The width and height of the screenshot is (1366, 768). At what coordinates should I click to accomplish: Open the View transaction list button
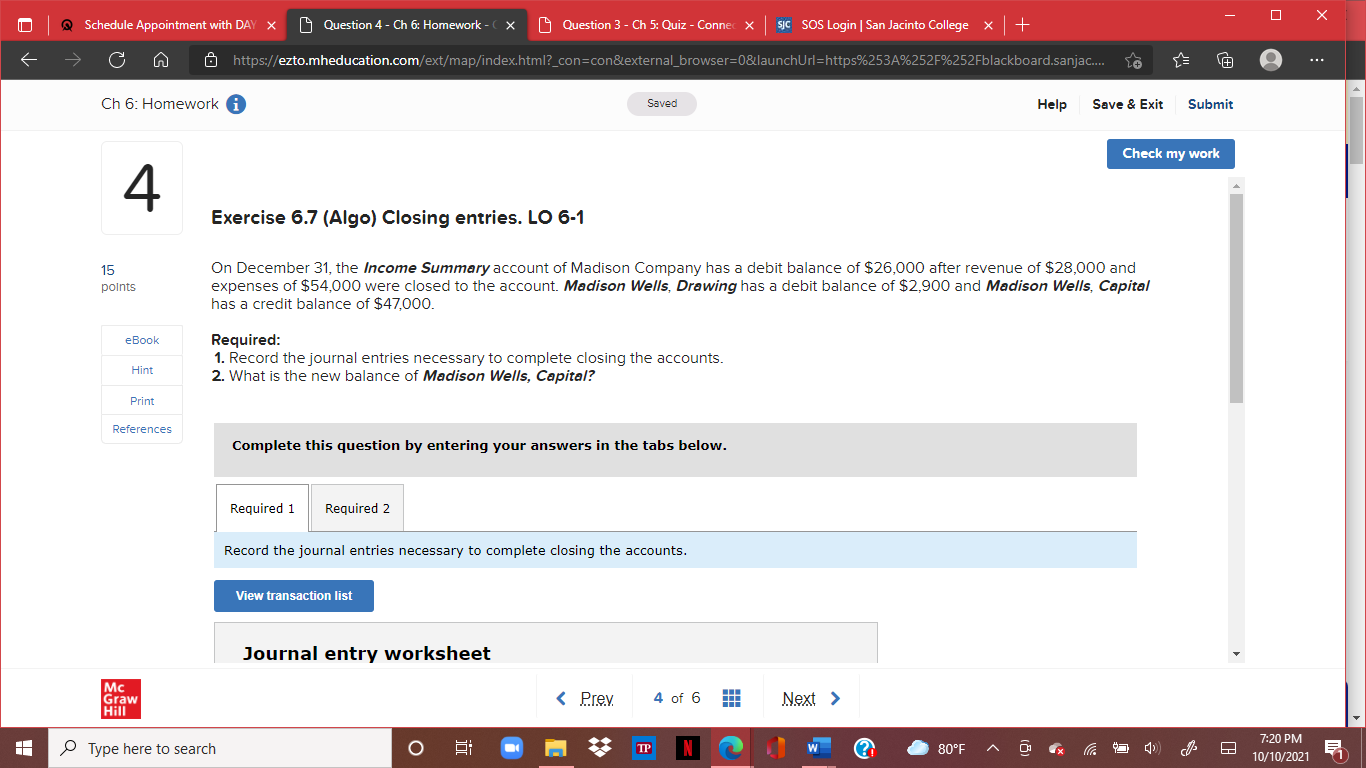[294, 596]
